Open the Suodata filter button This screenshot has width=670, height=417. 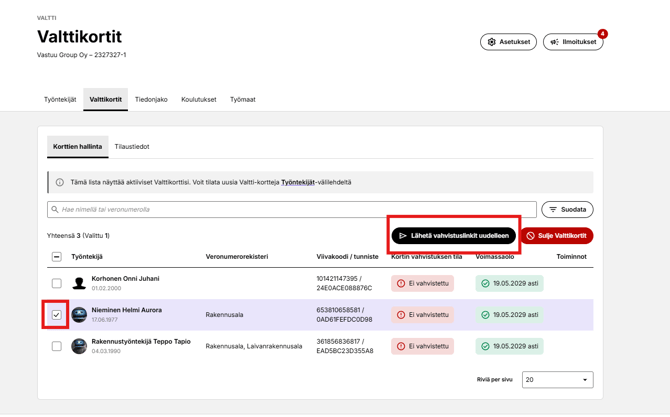(x=567, y=209)
